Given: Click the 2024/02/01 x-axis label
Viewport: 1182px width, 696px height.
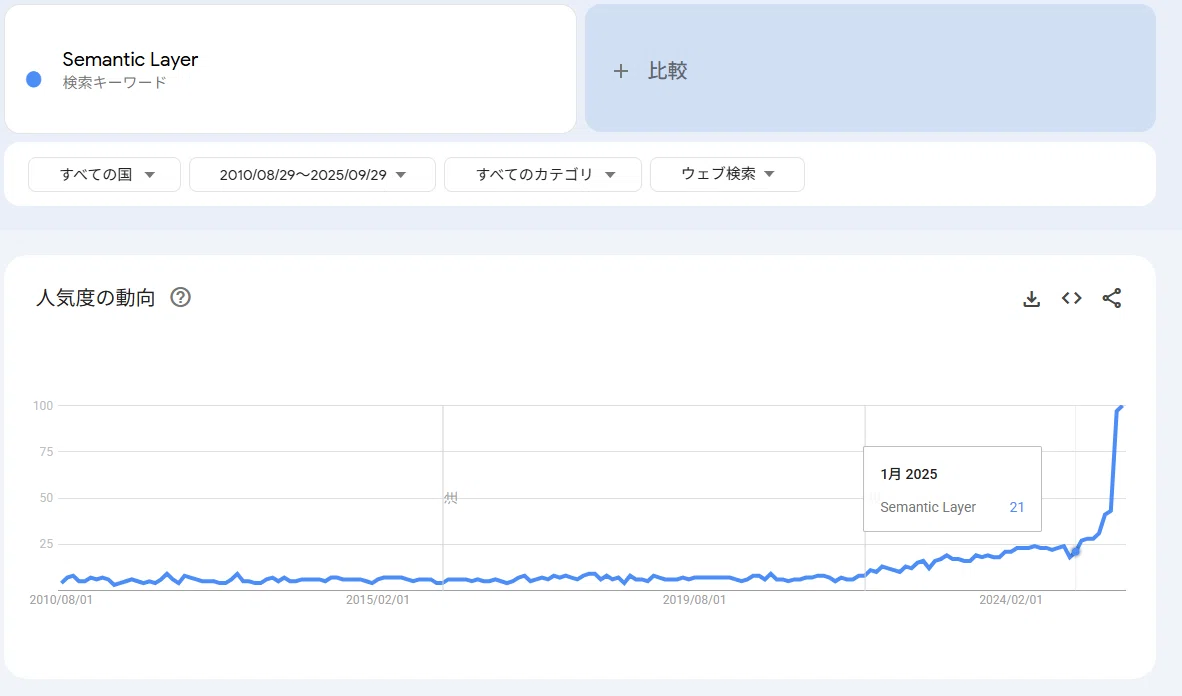Looking at the screenshot, I should (1011, 600).
